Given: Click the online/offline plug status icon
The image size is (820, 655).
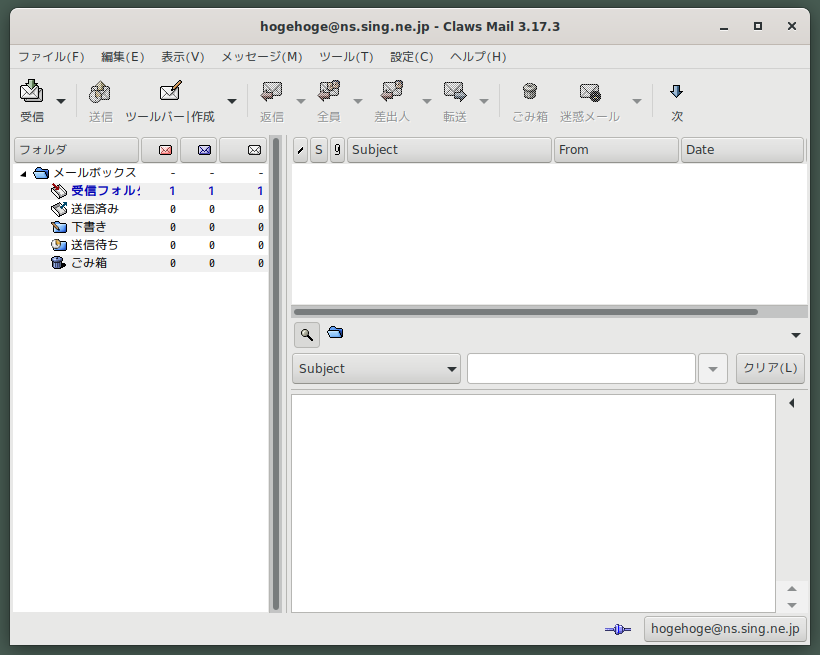Looking at the screenshot, I should (x=618, y=629).
